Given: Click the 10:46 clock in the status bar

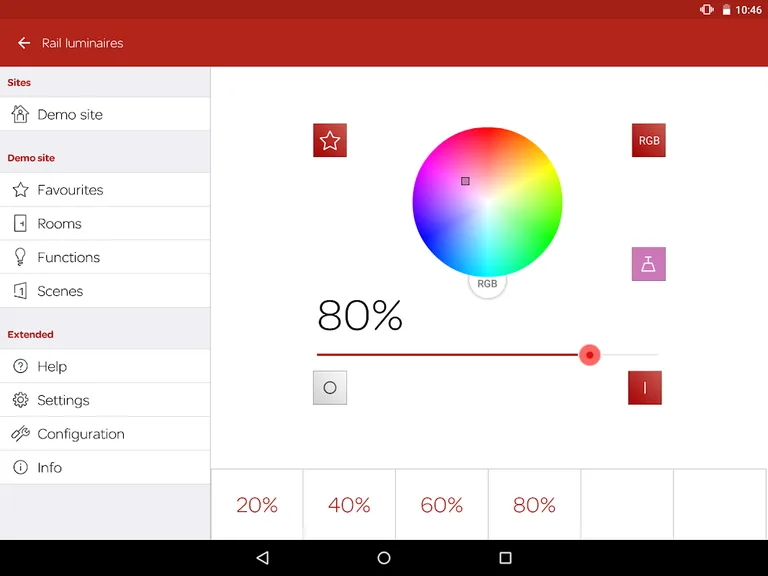Looking at the screenshot, I should (748, 10).
